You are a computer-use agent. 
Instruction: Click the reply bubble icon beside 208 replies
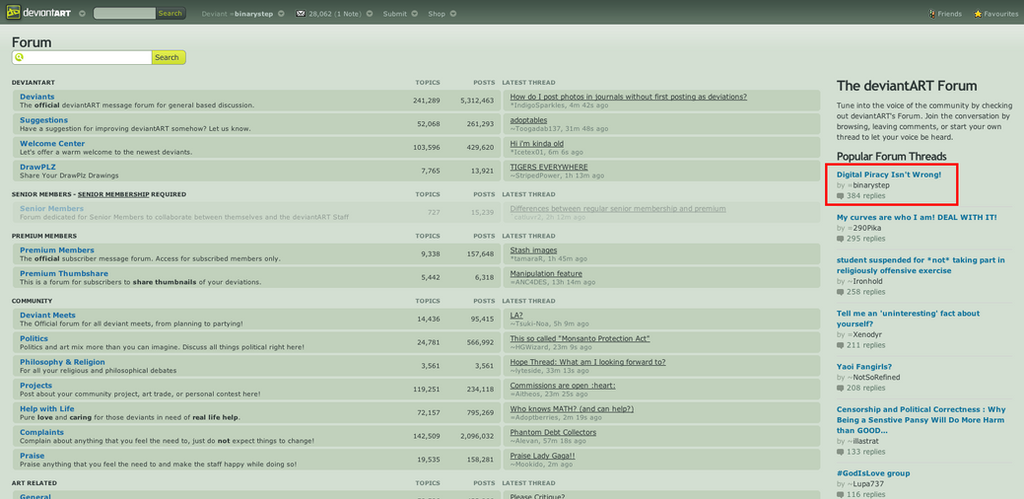pyautogui.click(x=840, y=388)
